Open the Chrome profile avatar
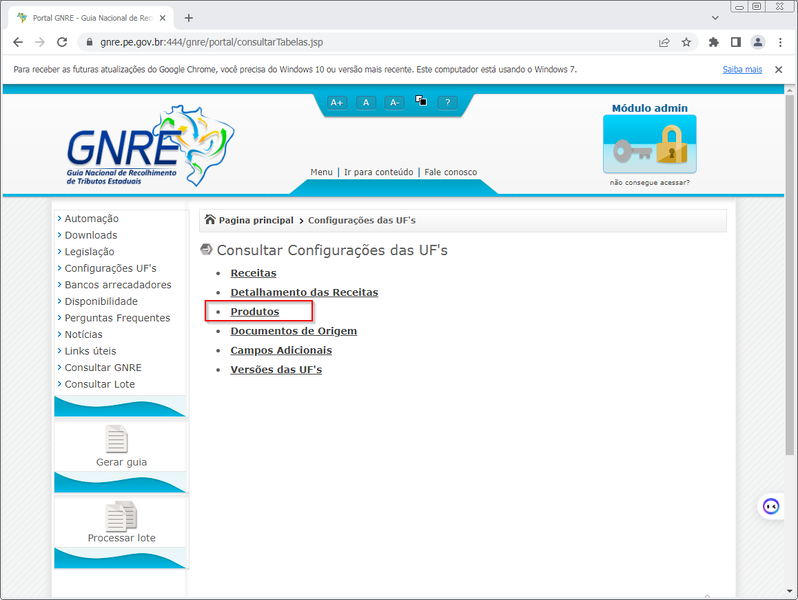Image resolution: width=798 pixels, height=600 pixels. (758, 42)
